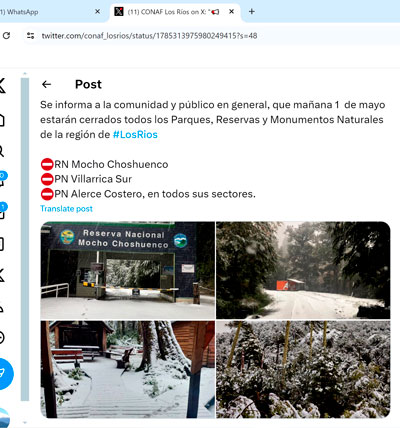The width and height of the screenshot is (400, 428).
Task: Open the snowy picnic shelter photo
Action: point(128,369)
